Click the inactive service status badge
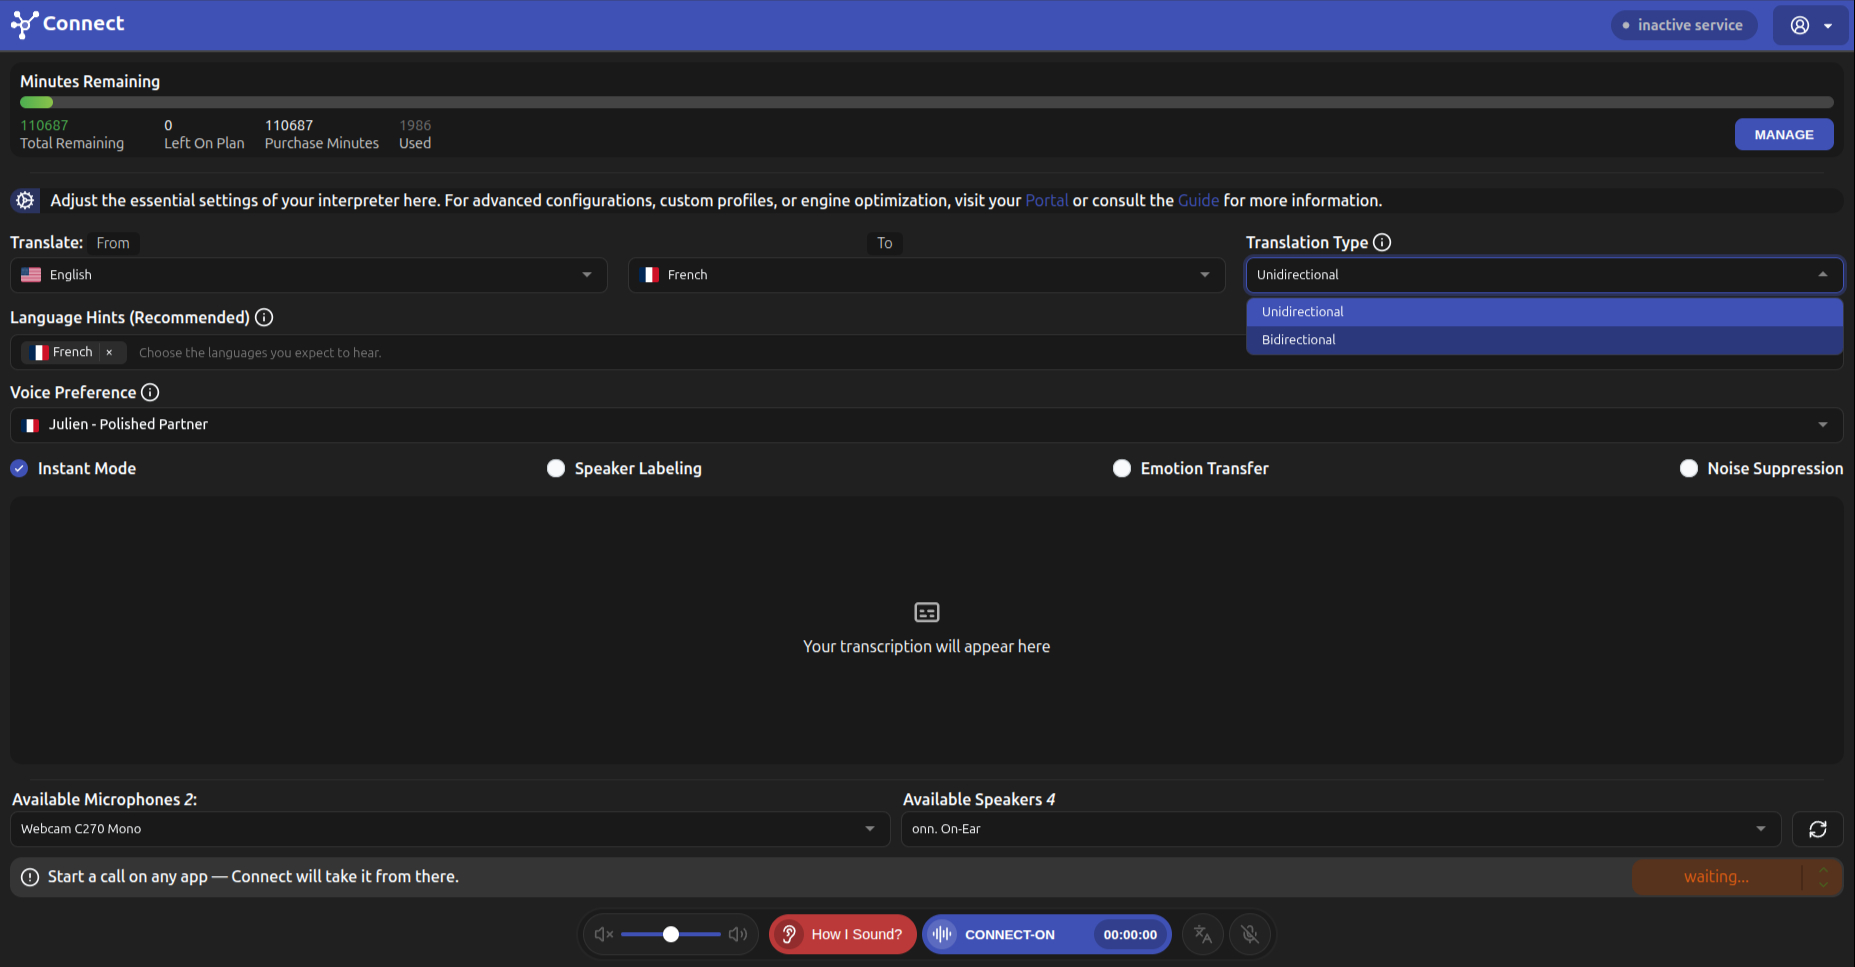Screen dimensions: 1855x967 point(1684,25)
